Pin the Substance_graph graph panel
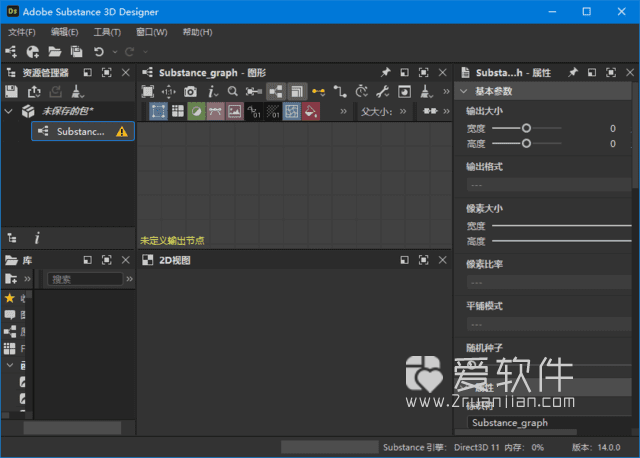The height and width of the screenshot is (458, 640). click(385, 72)
